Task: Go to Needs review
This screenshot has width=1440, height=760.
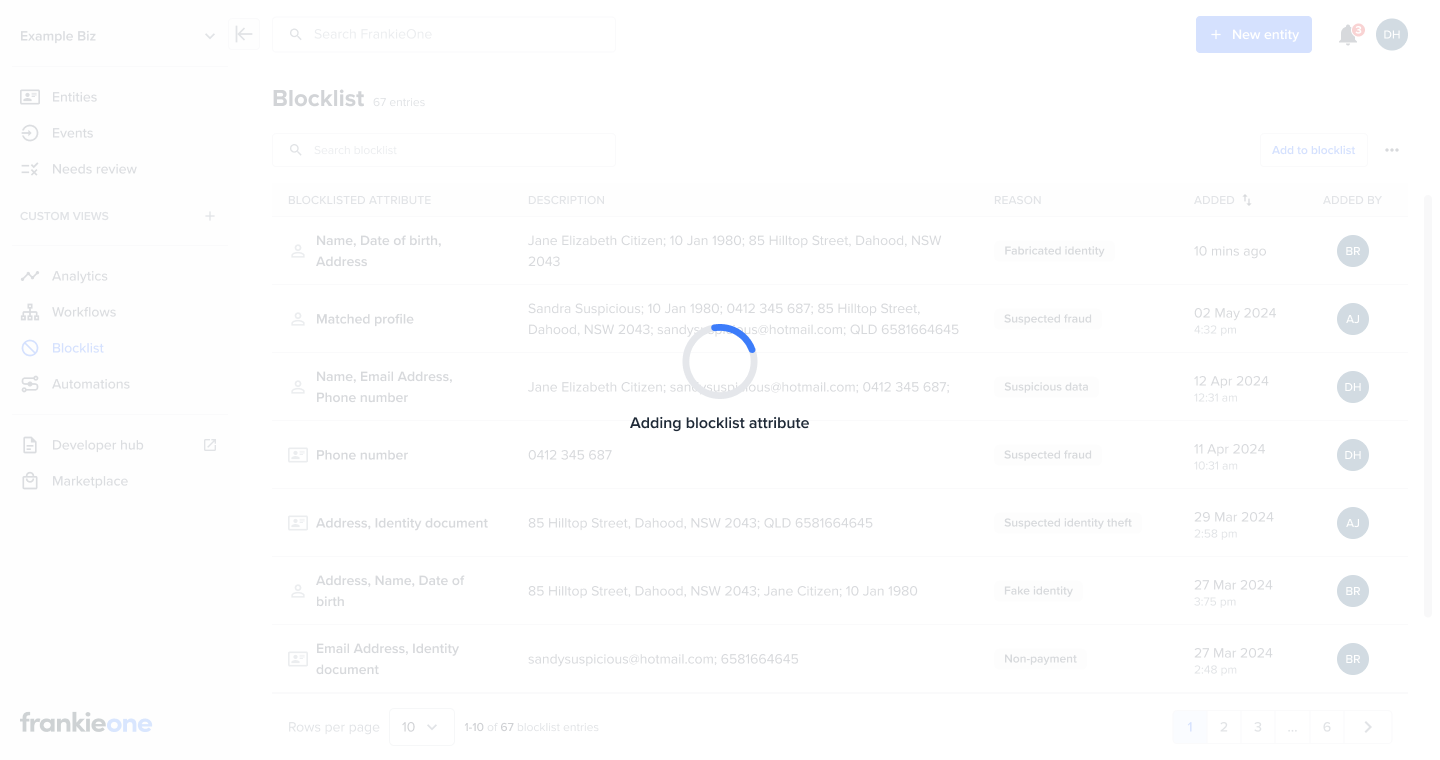Action: click(94, 169)
